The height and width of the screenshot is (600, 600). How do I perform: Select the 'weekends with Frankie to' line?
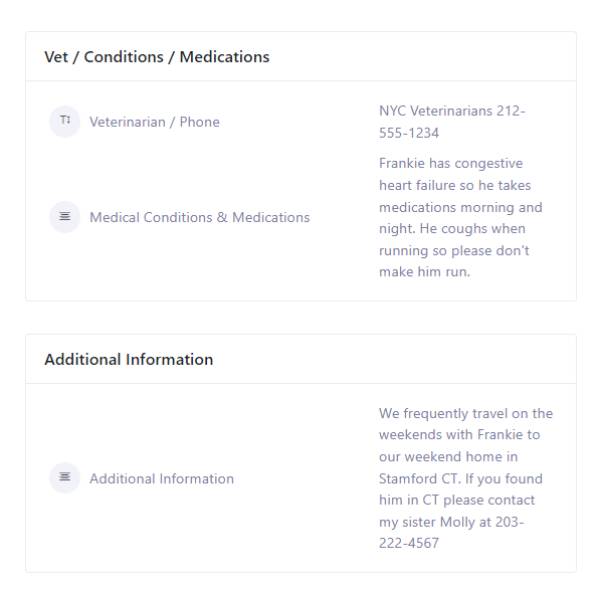459,435
